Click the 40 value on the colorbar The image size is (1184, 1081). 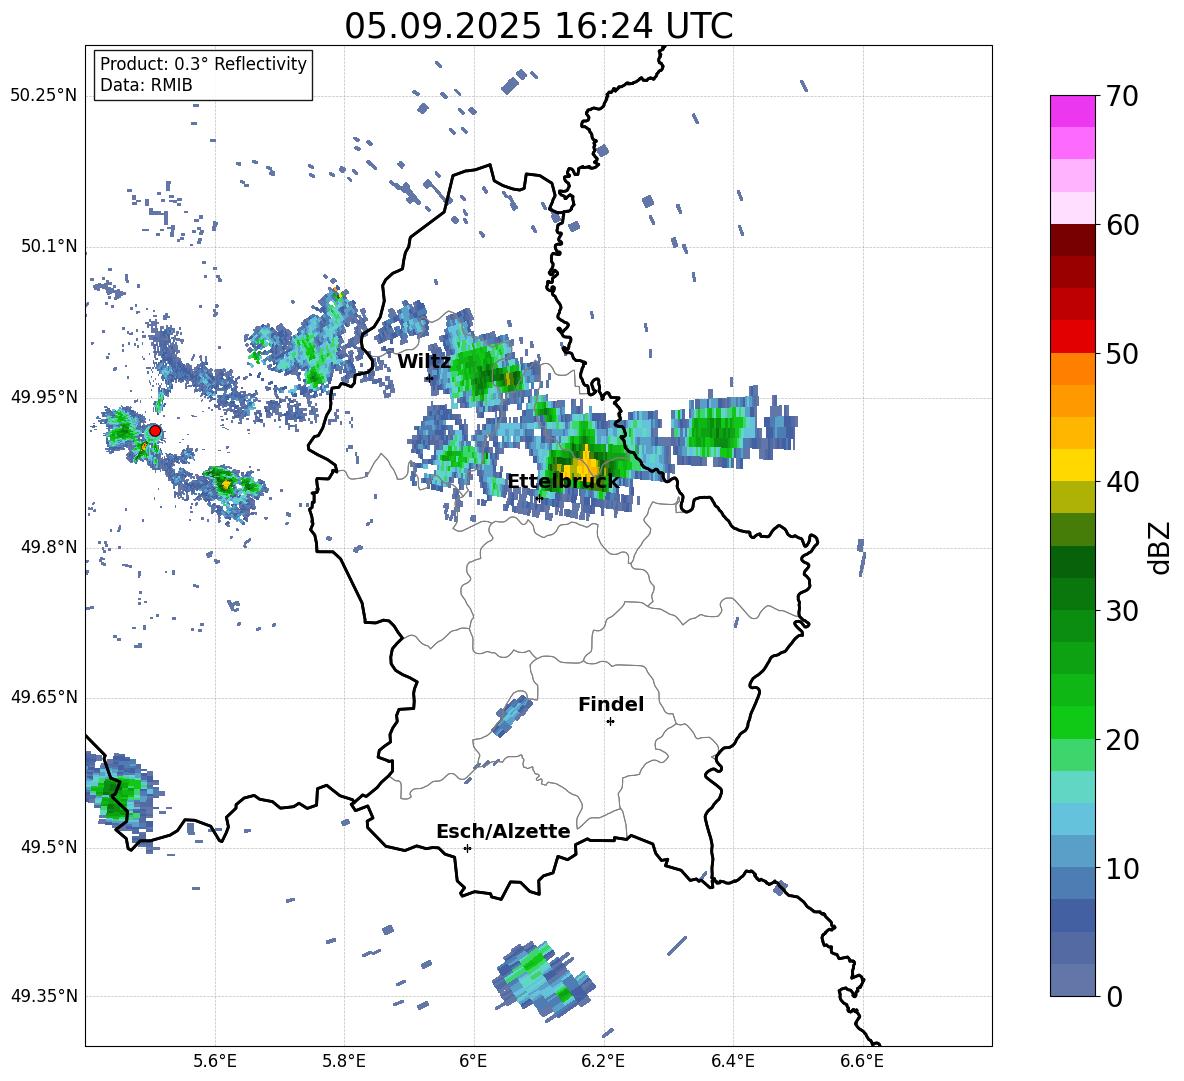coord(1122,482)
